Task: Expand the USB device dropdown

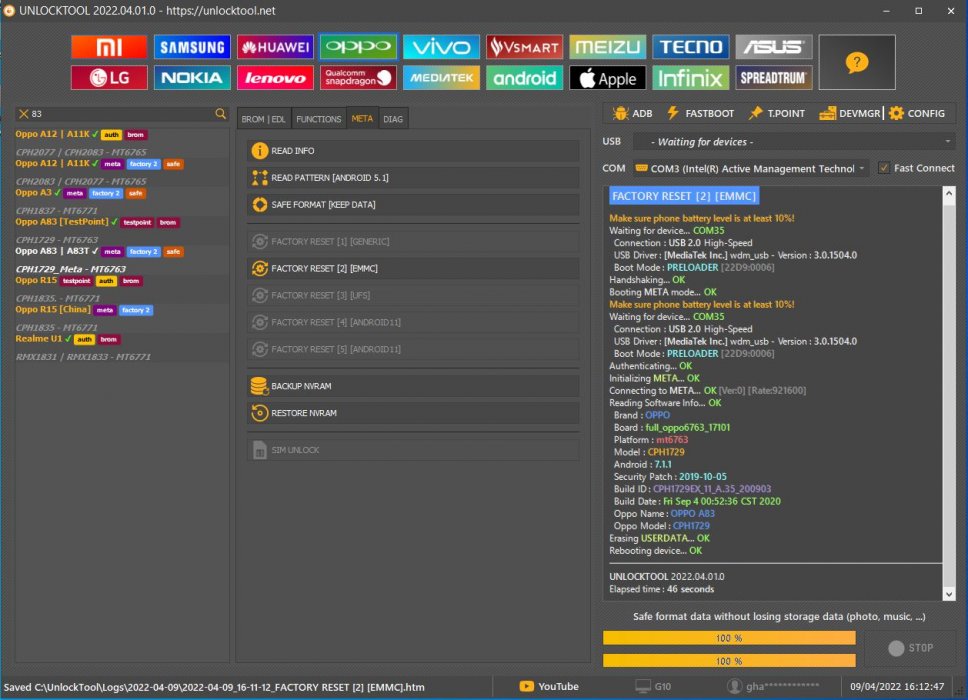Action: coord(794,142)
